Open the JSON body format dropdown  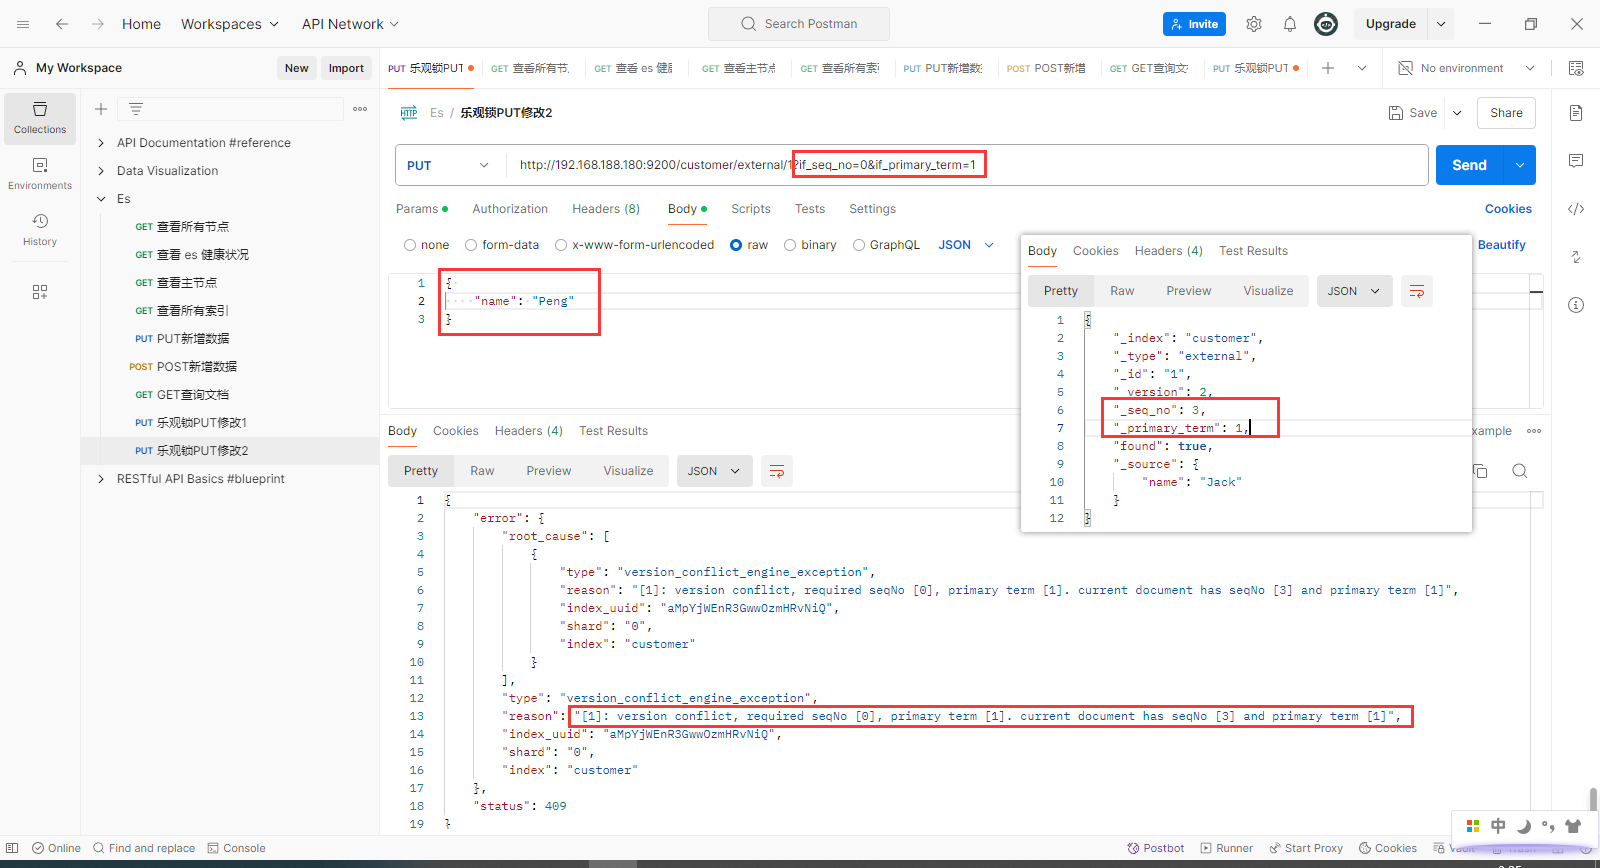coord(966,245)
